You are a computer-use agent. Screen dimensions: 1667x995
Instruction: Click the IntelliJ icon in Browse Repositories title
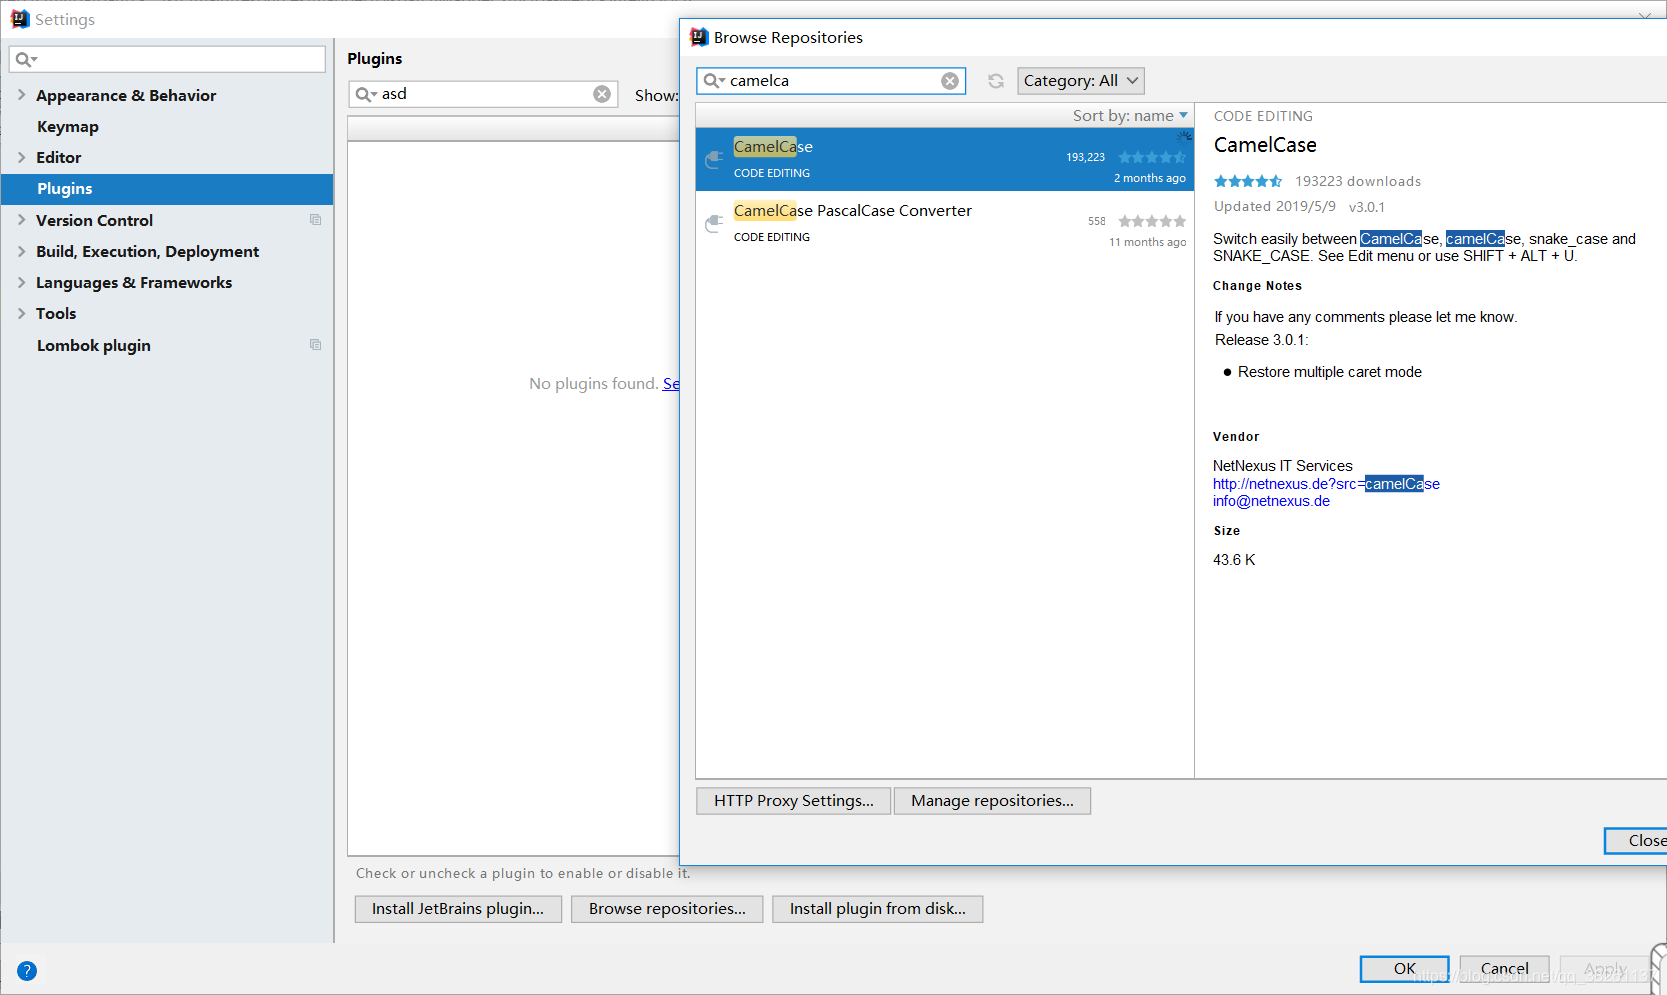point(699,37)
